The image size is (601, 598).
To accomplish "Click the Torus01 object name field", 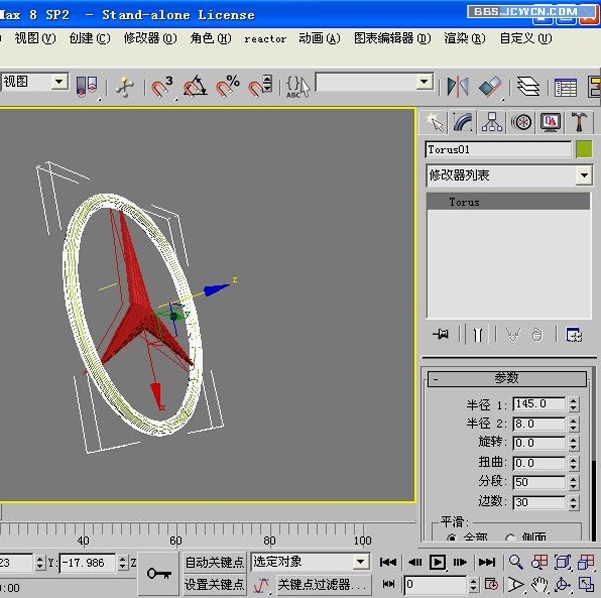I will tap(498, 149).
